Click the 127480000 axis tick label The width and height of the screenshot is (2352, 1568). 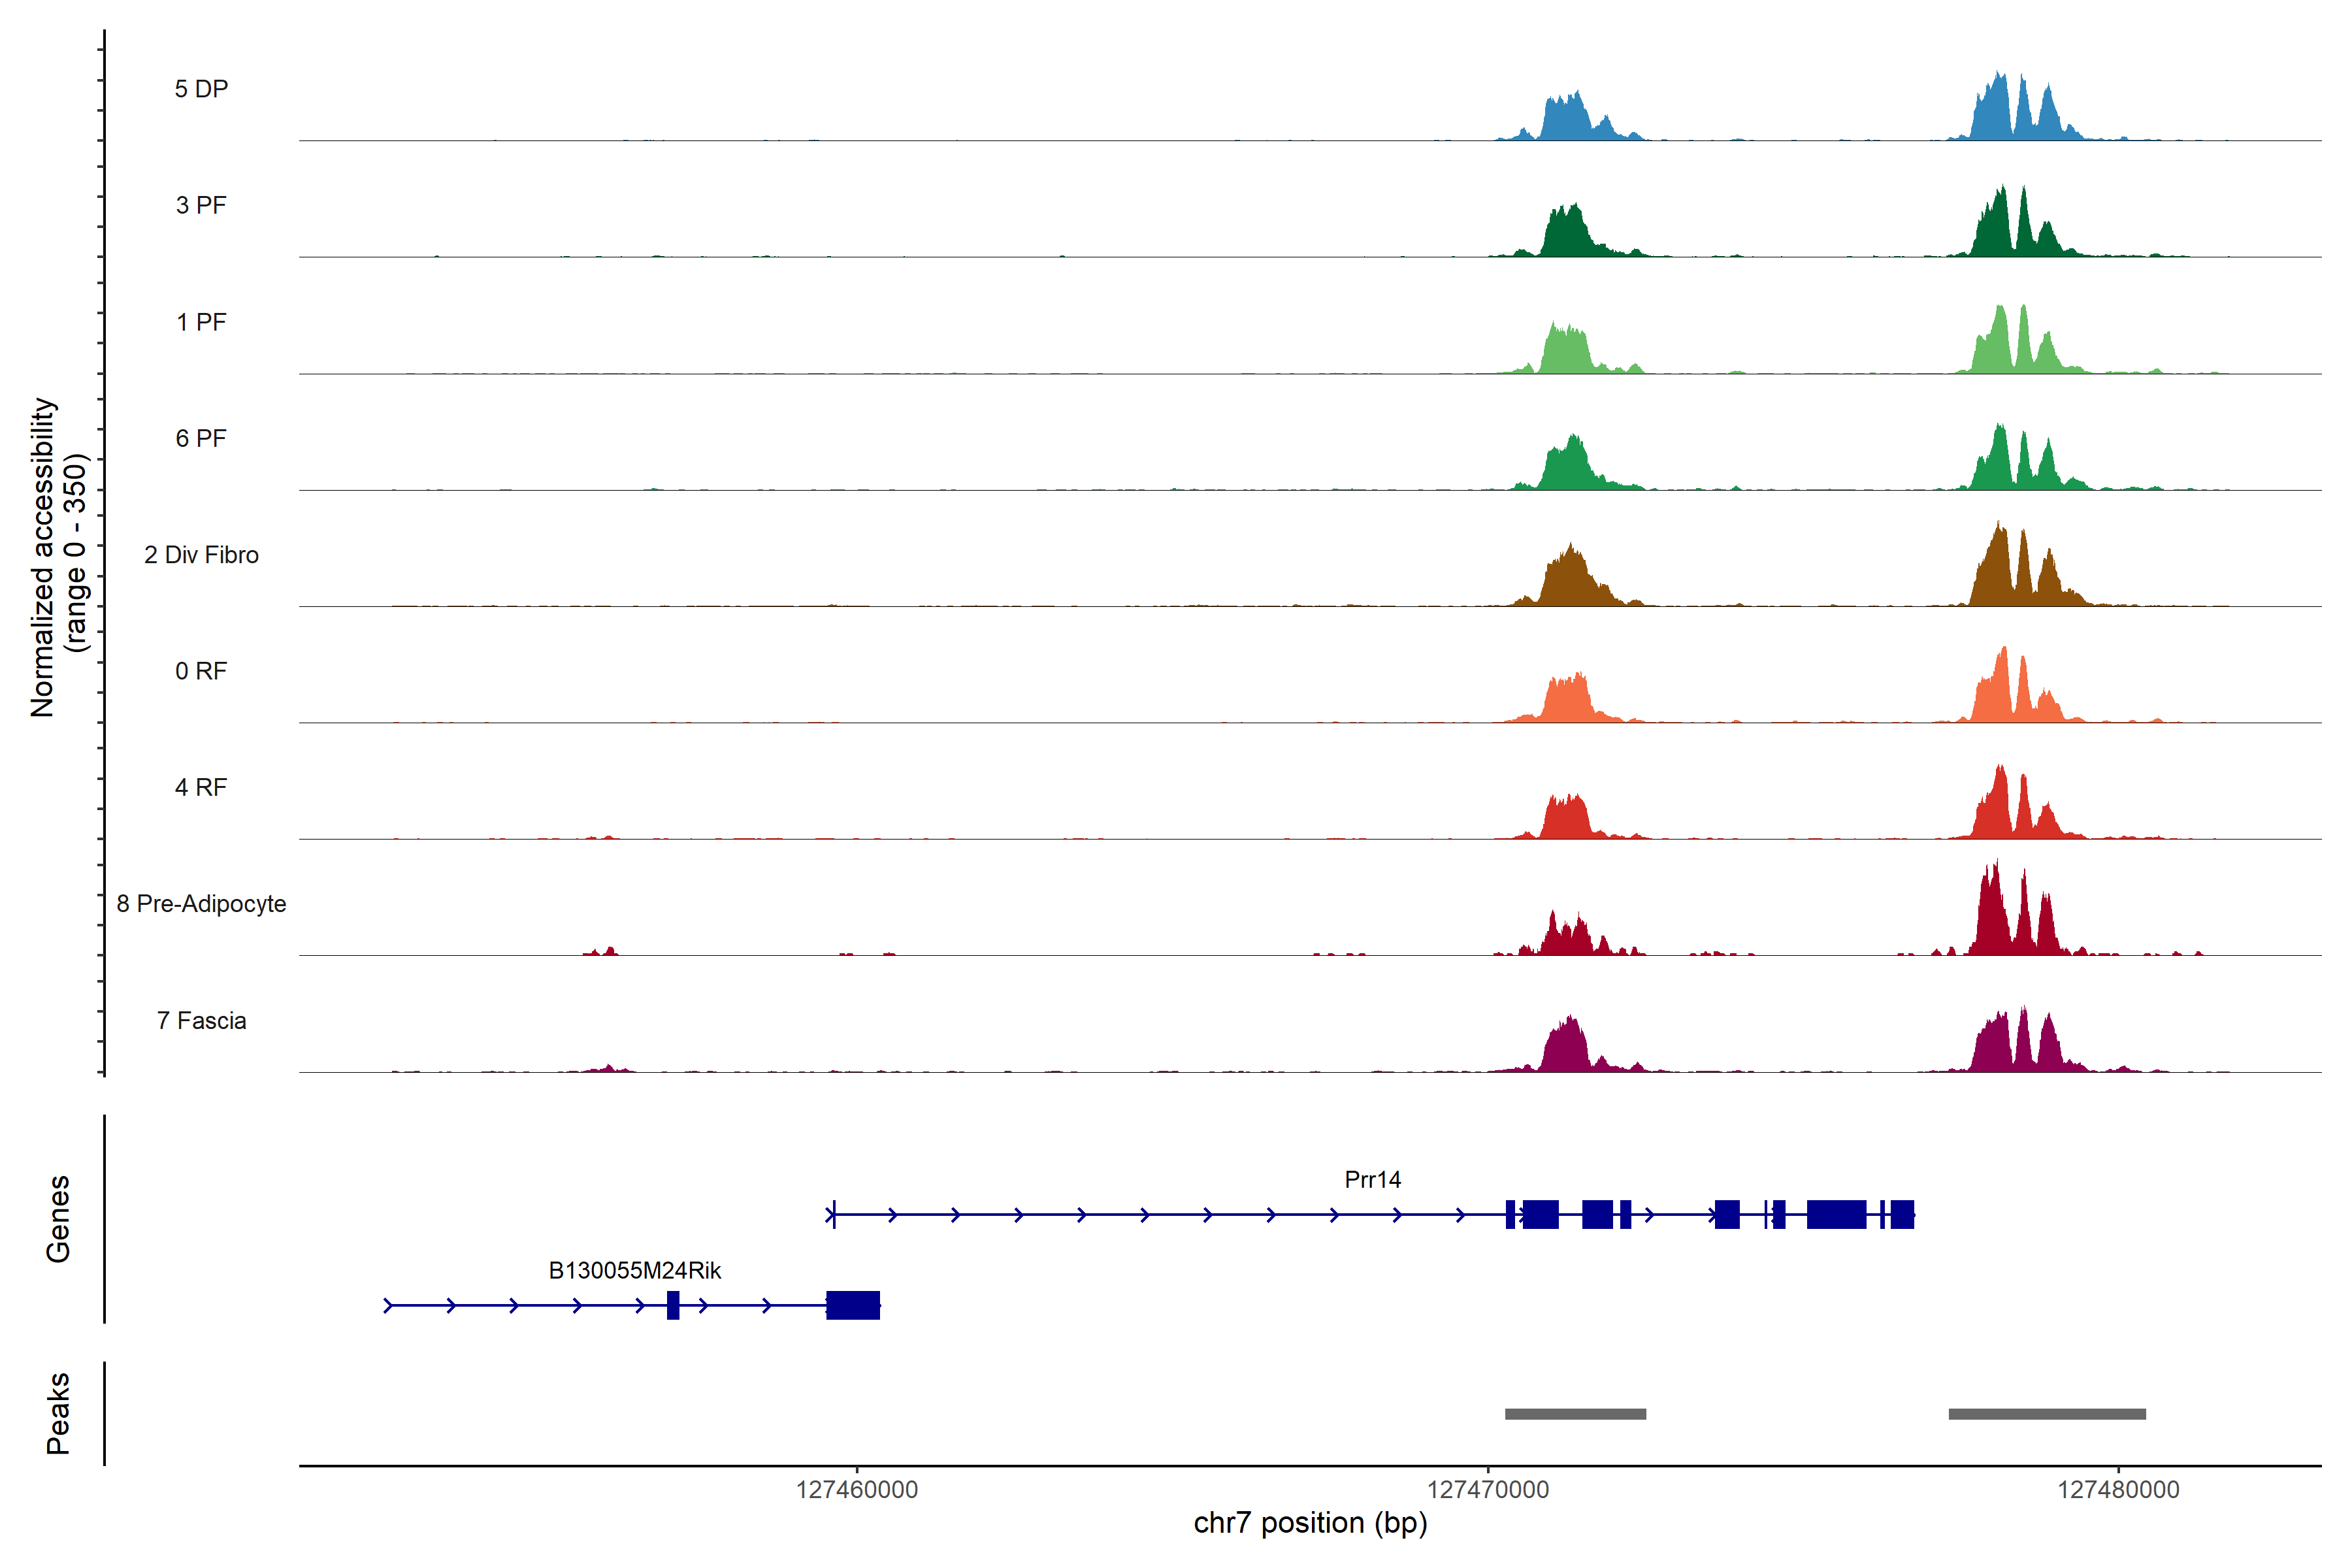tap(2118, 1490)
